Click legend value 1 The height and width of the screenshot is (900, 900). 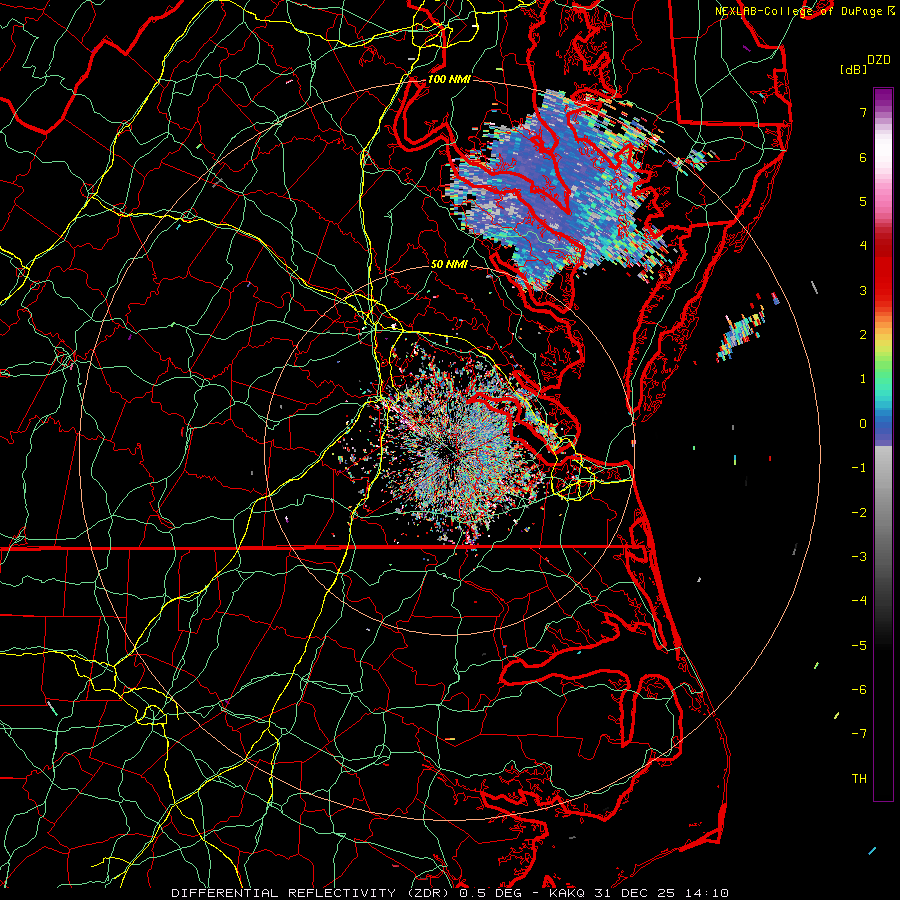[863, 379]
